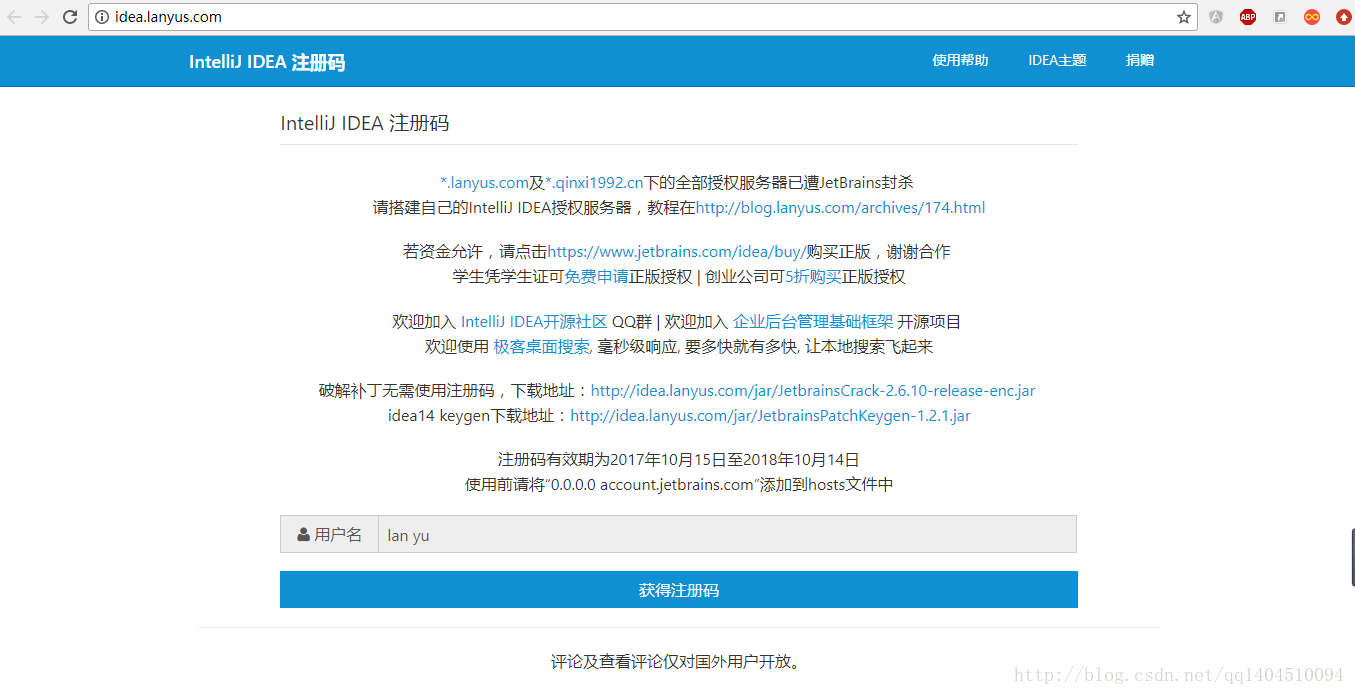Click the 免费申请 student license link

tap(596, 277)
